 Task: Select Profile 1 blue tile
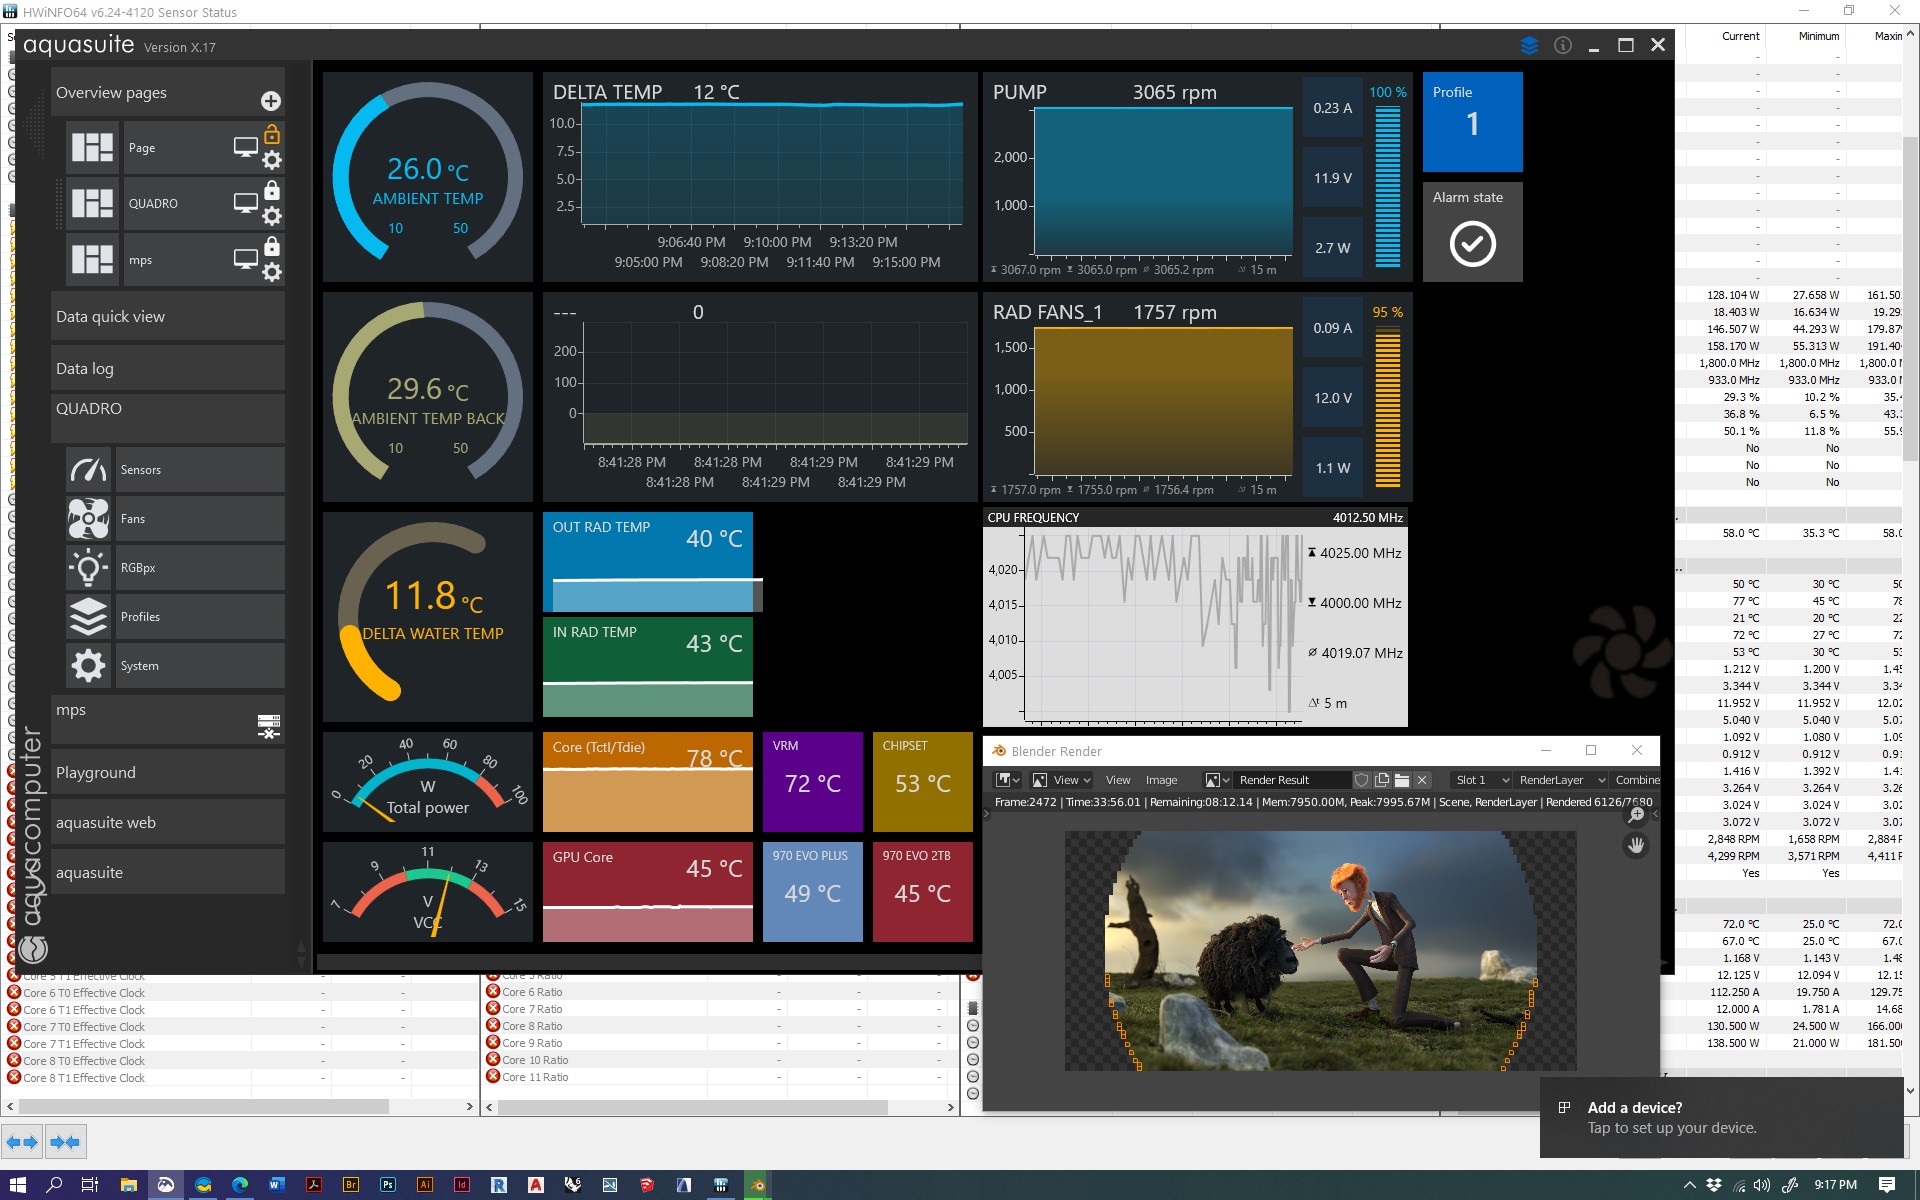pyautogui.click(x=1472, y=121)
